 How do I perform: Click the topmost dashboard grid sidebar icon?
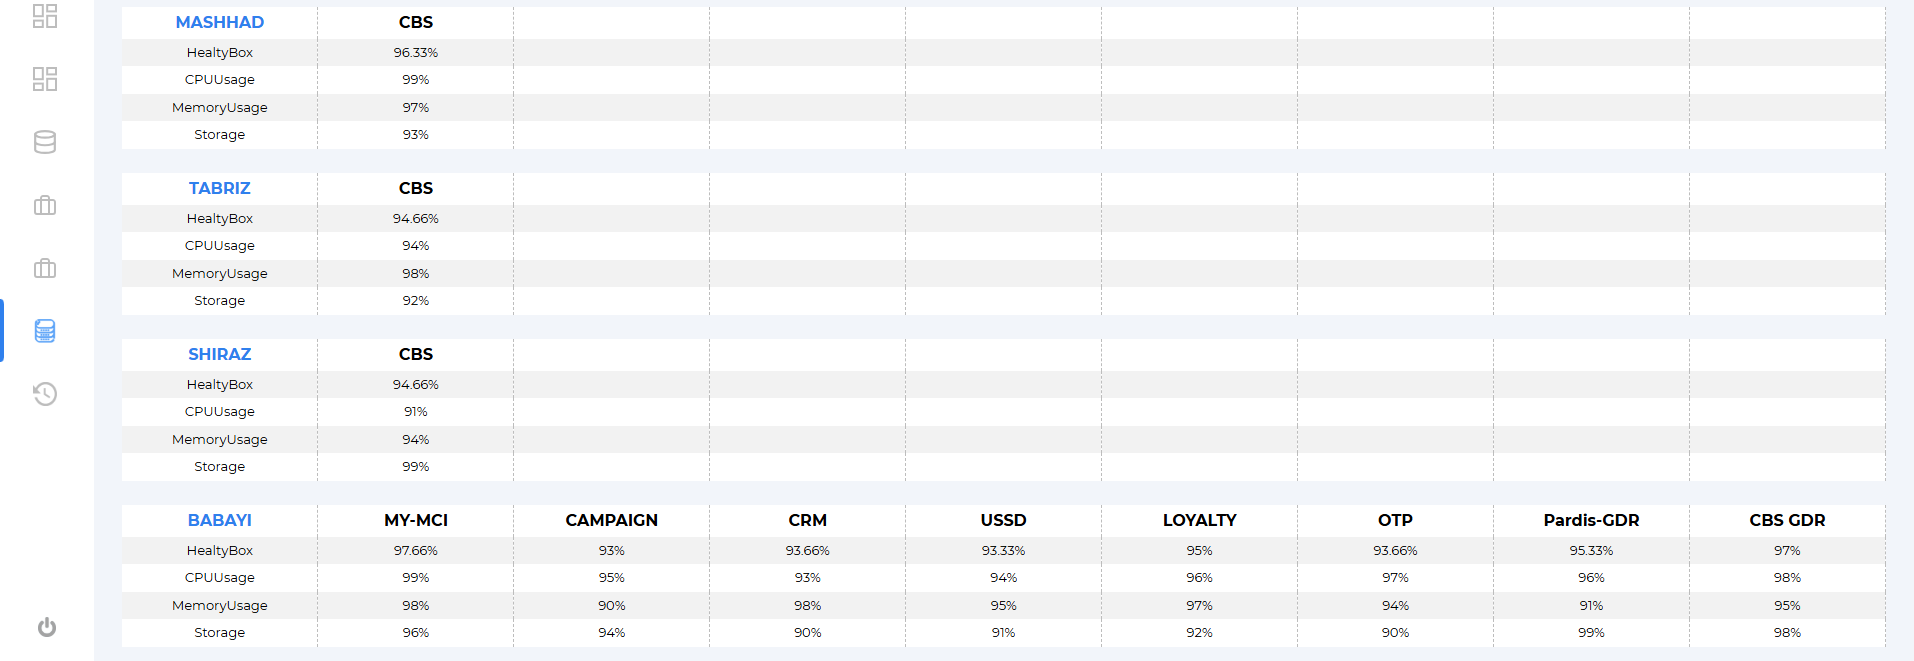click(45, 16)
